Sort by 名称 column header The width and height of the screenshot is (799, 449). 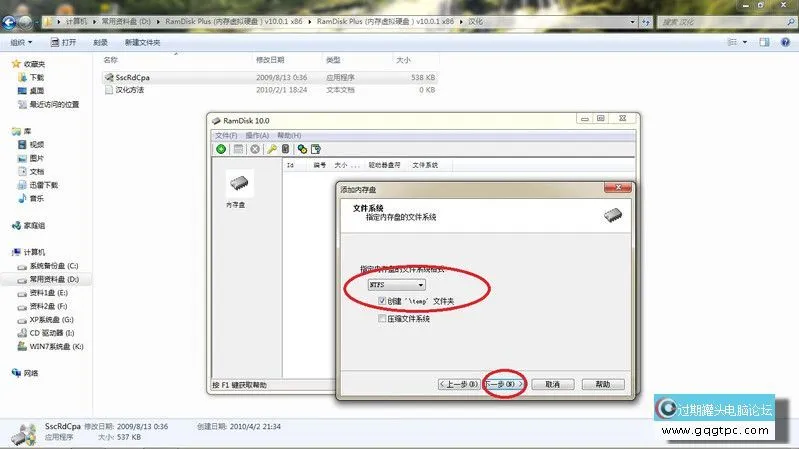[111, 60]
